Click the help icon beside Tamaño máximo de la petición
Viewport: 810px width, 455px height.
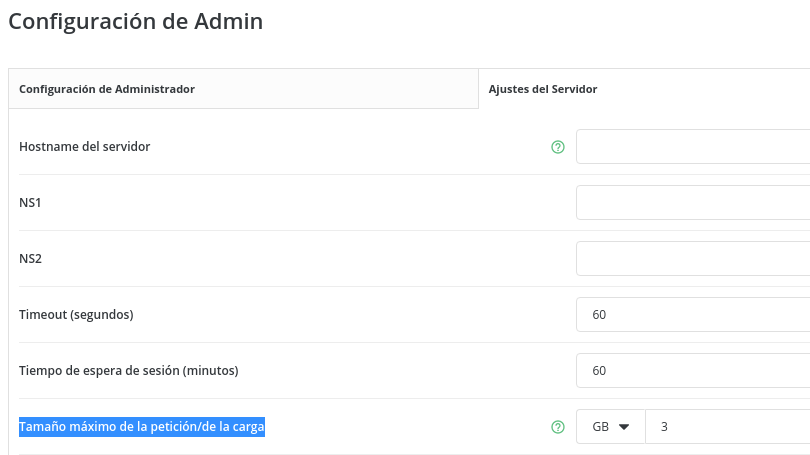click(558, 427)
